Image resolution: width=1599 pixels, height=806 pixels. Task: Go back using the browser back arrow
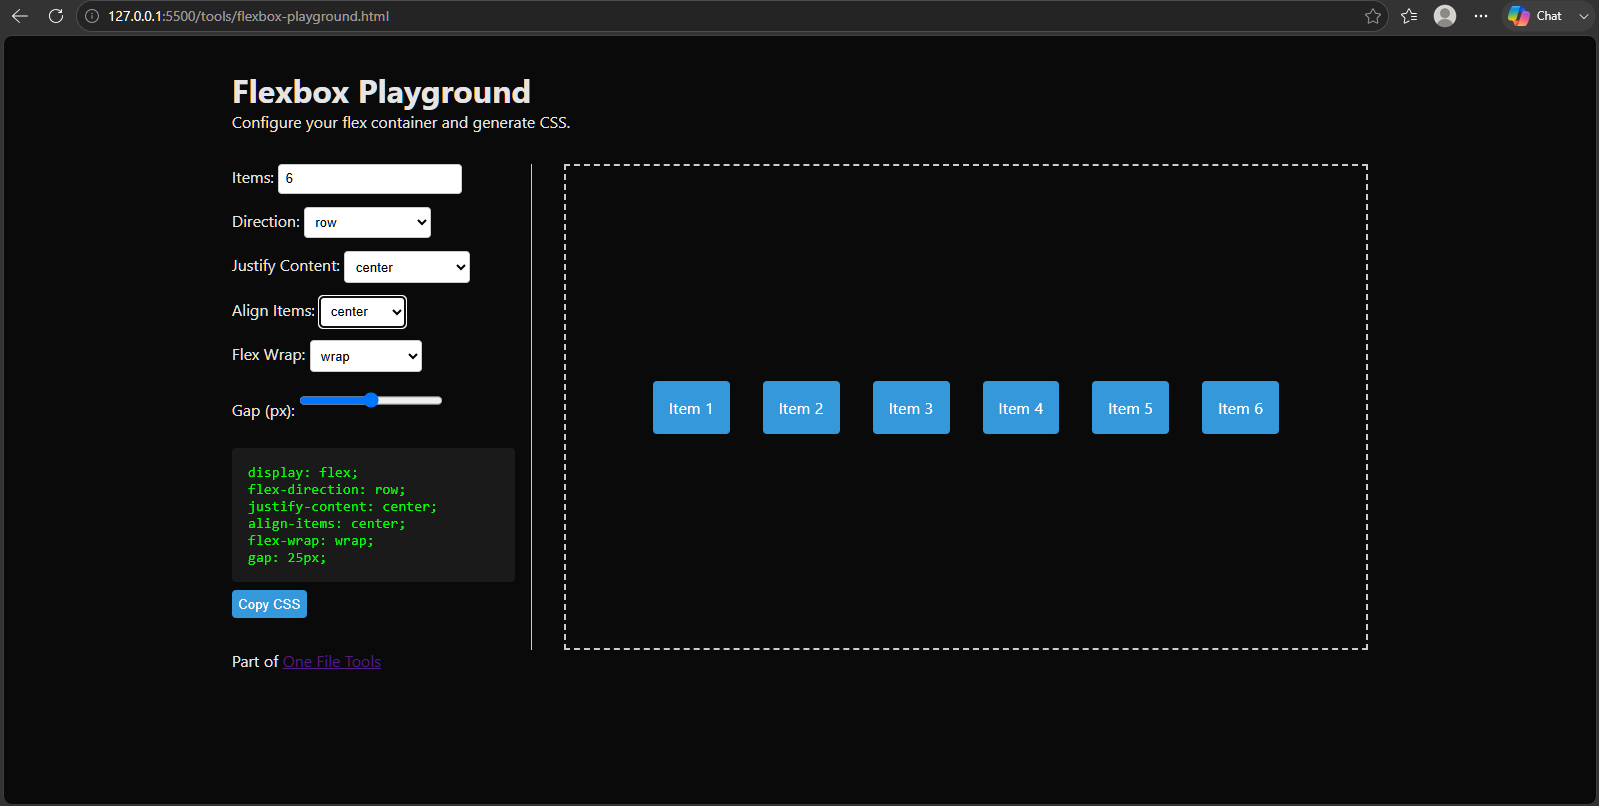tap(20, 16)
